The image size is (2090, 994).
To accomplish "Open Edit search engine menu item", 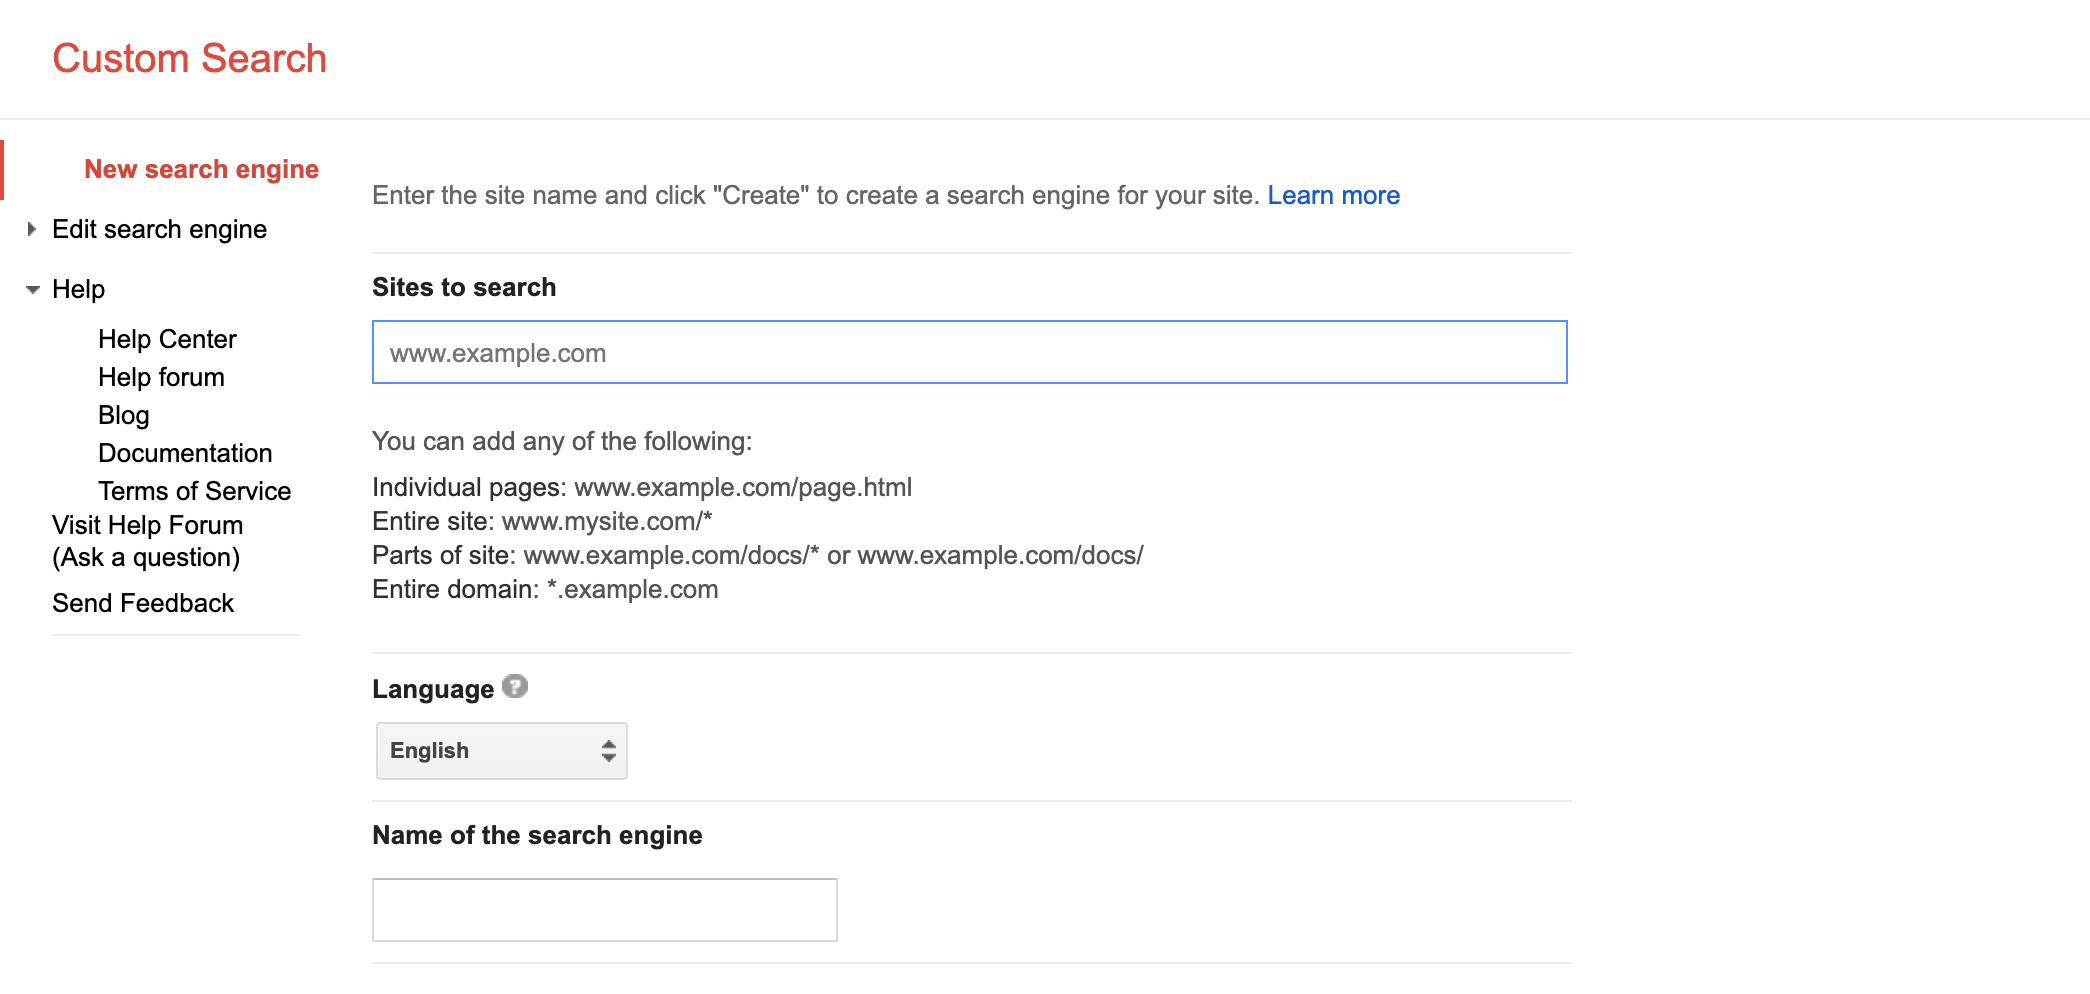I will [x=160, y=229].
